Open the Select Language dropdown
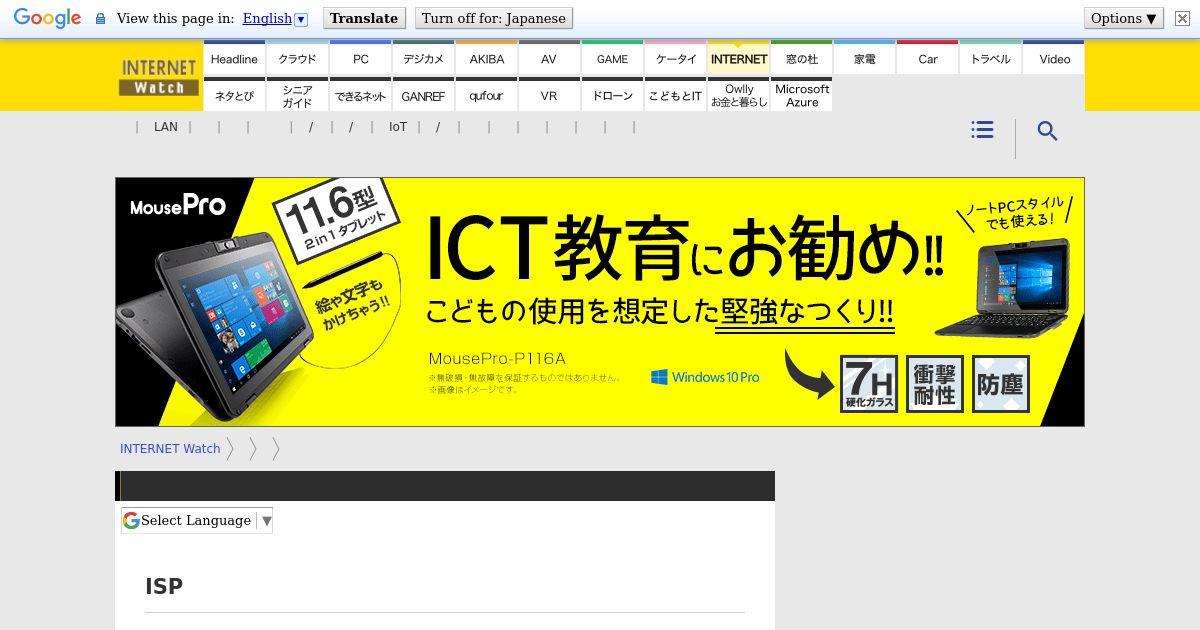The width and height of the screenshot is (1200, 630). pos(197,520)
